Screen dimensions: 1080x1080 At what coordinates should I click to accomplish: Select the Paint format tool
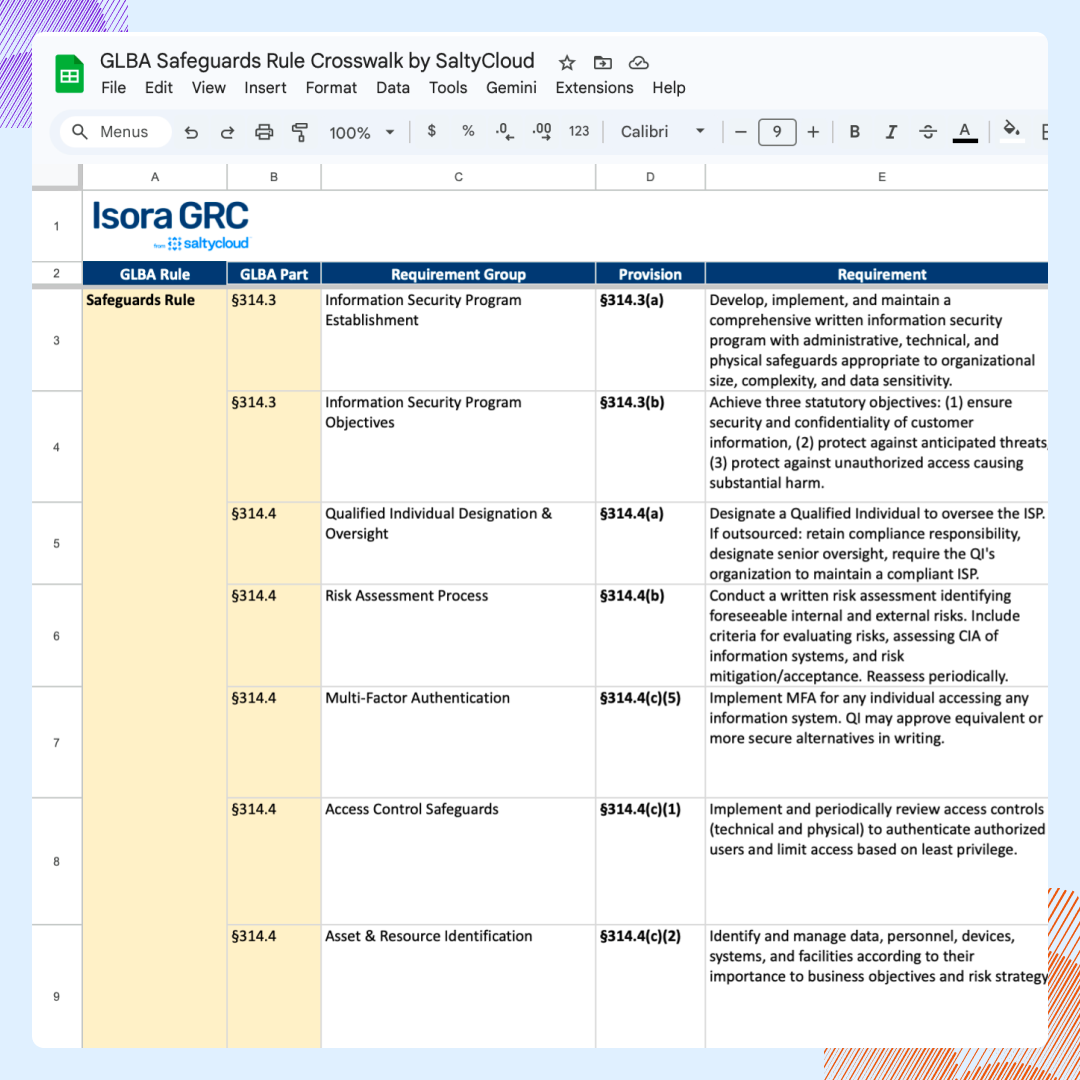(x=299, y=131)
